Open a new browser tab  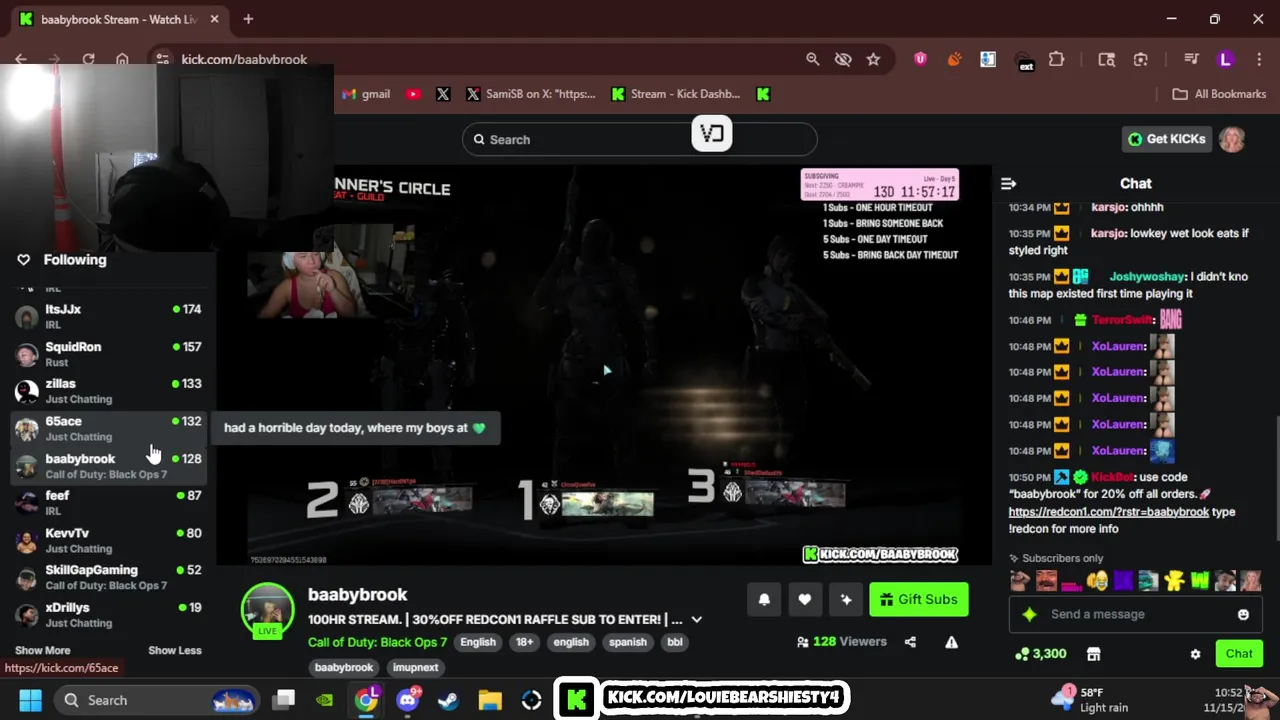coord(248,19)
